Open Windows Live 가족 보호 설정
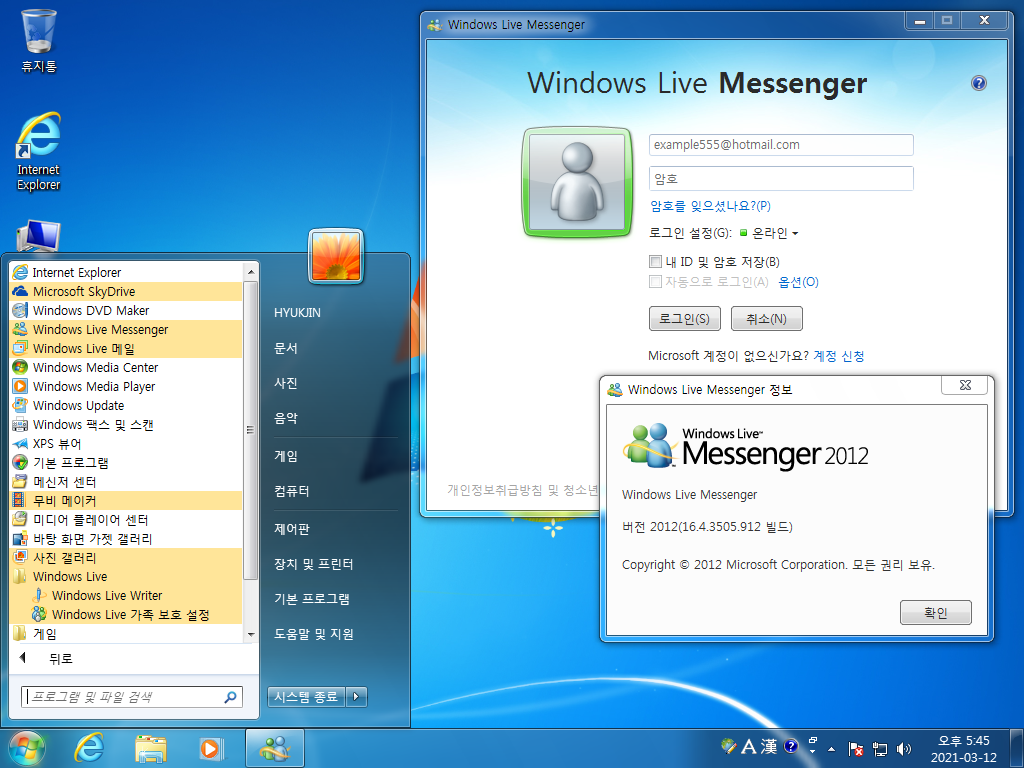 [127, 614]
